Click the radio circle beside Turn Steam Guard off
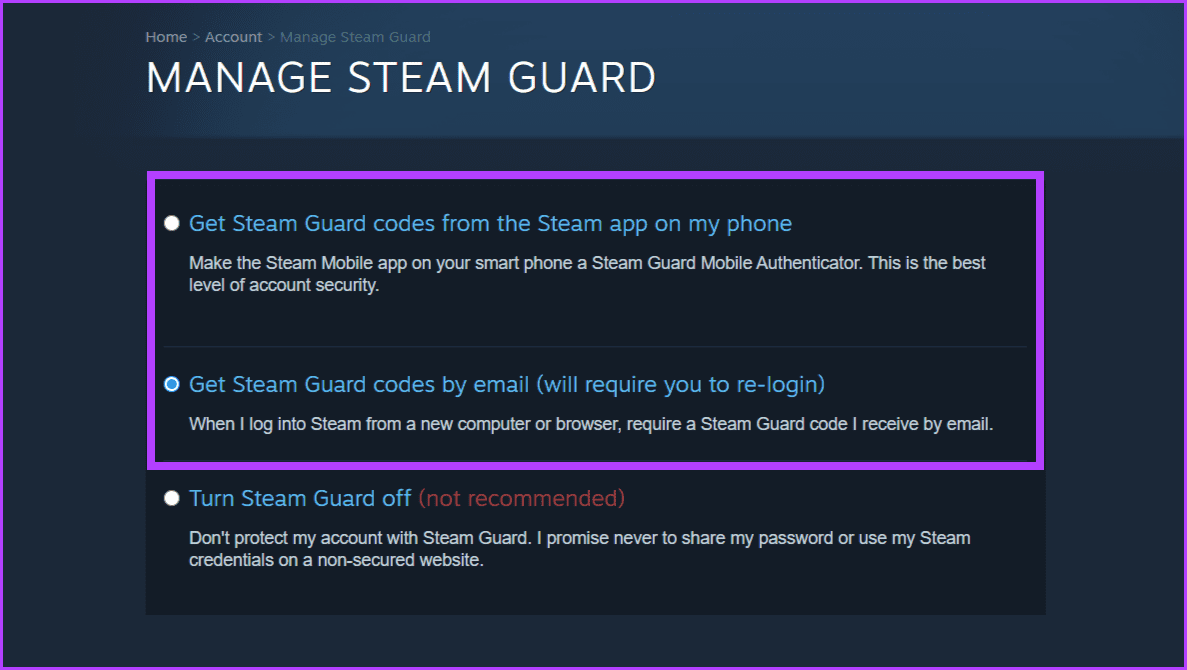 [171, 497]
